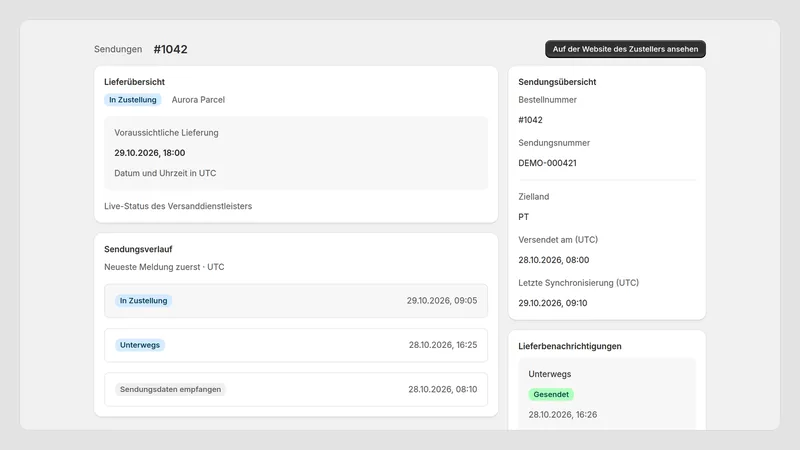Select tracking number DEMO-000421
Viewport: 800px width, 450px height.
coord(547,163)
